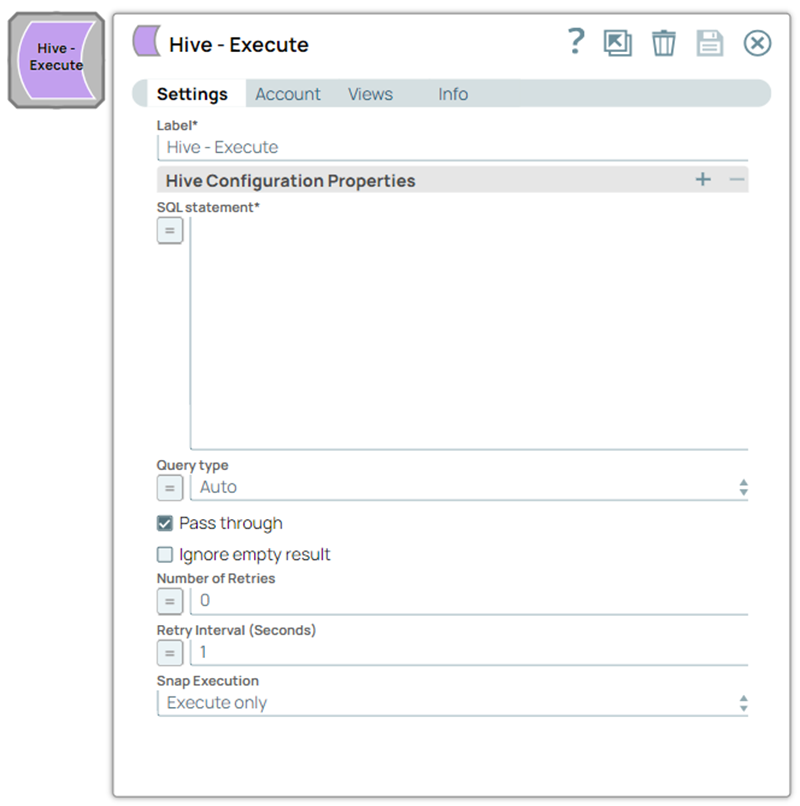Switch to the Account tab
This screenshot has height=806, width=800.
(288, 94)
